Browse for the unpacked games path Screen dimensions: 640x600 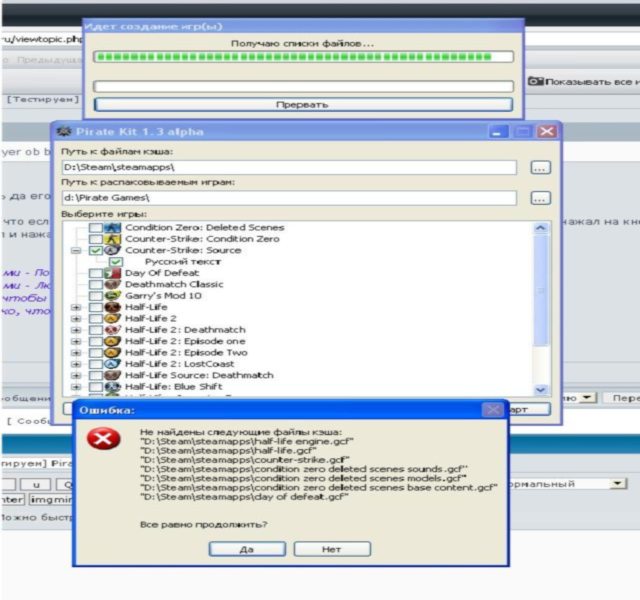[x=540, y=198]
